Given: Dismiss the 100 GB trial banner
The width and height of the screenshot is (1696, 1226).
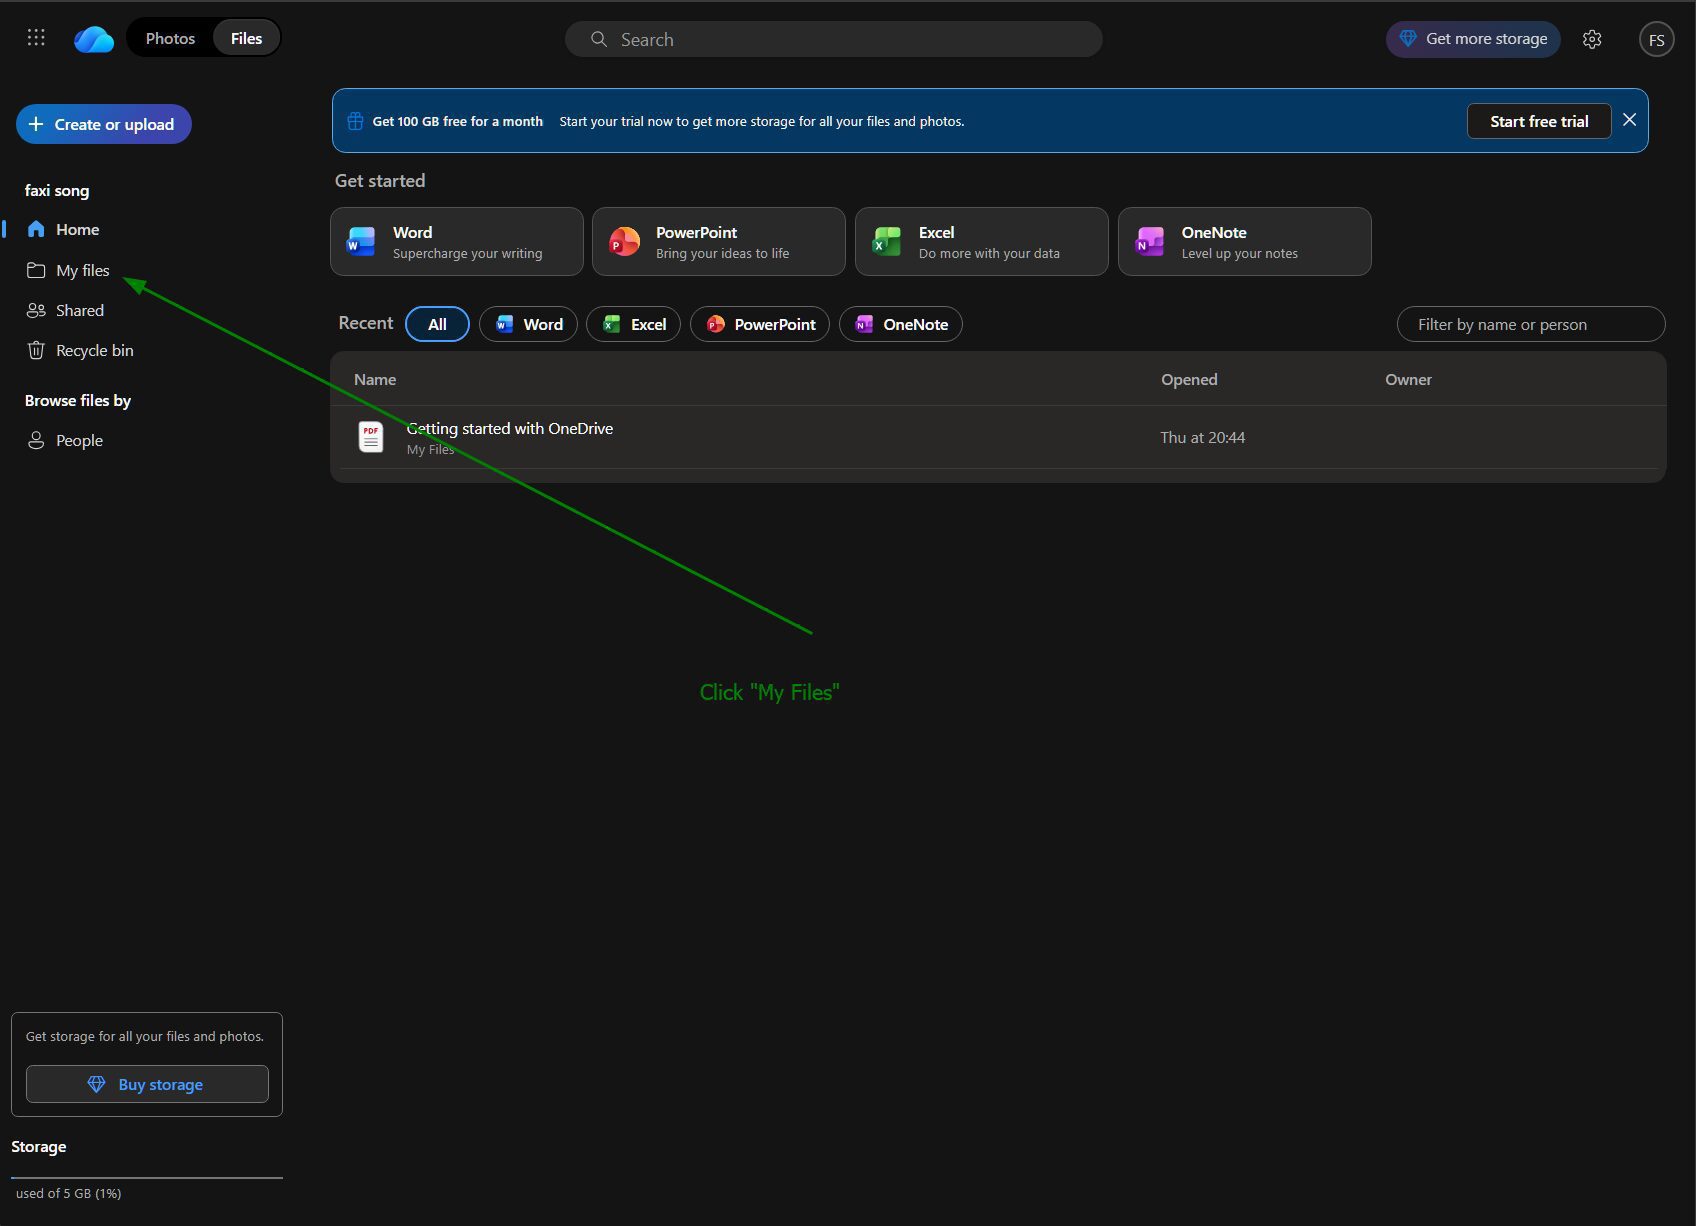Looking at the screenshot, I should click(x=1629, y=120).
